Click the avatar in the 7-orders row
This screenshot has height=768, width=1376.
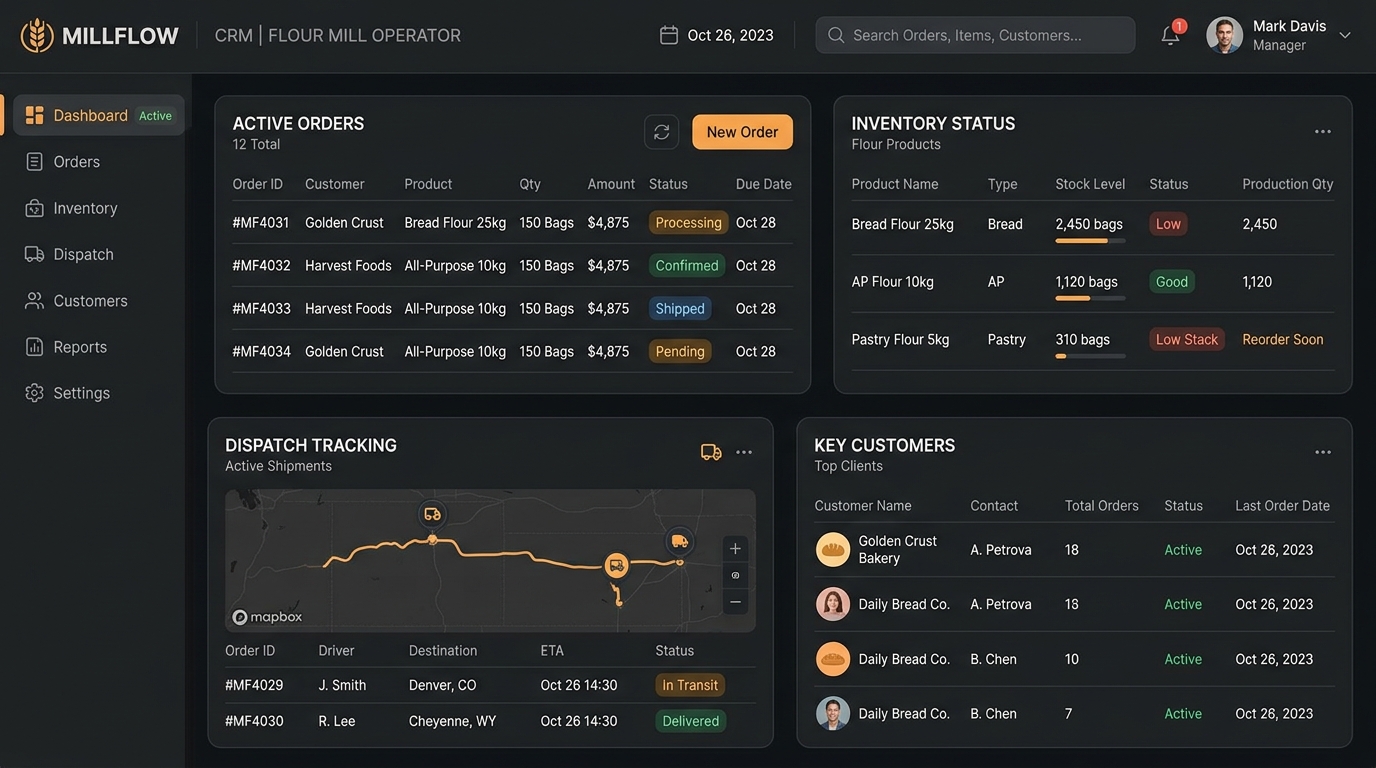click(x=833, y=713)
